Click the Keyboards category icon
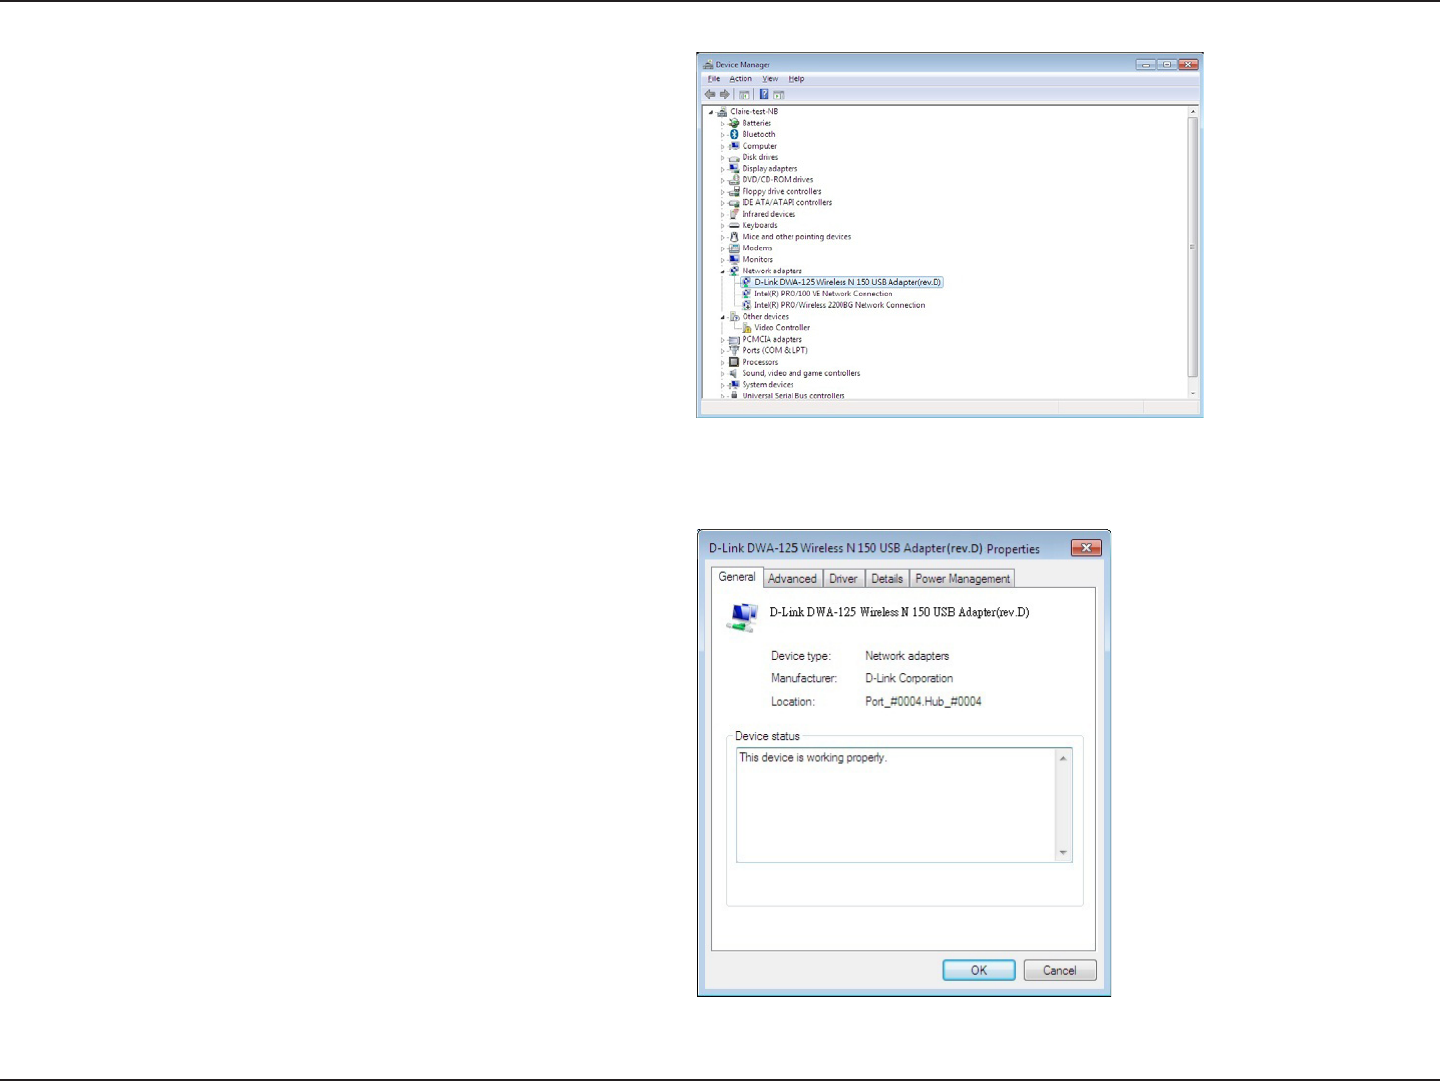 734,225
